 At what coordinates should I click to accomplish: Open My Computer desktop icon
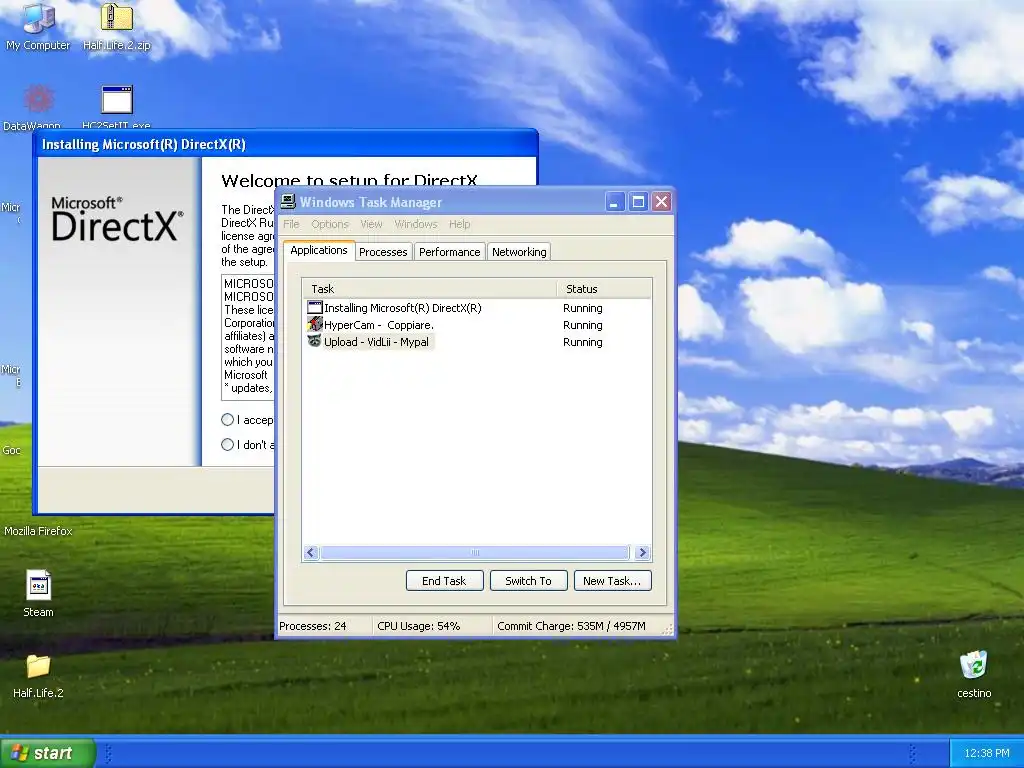(38, 26)
